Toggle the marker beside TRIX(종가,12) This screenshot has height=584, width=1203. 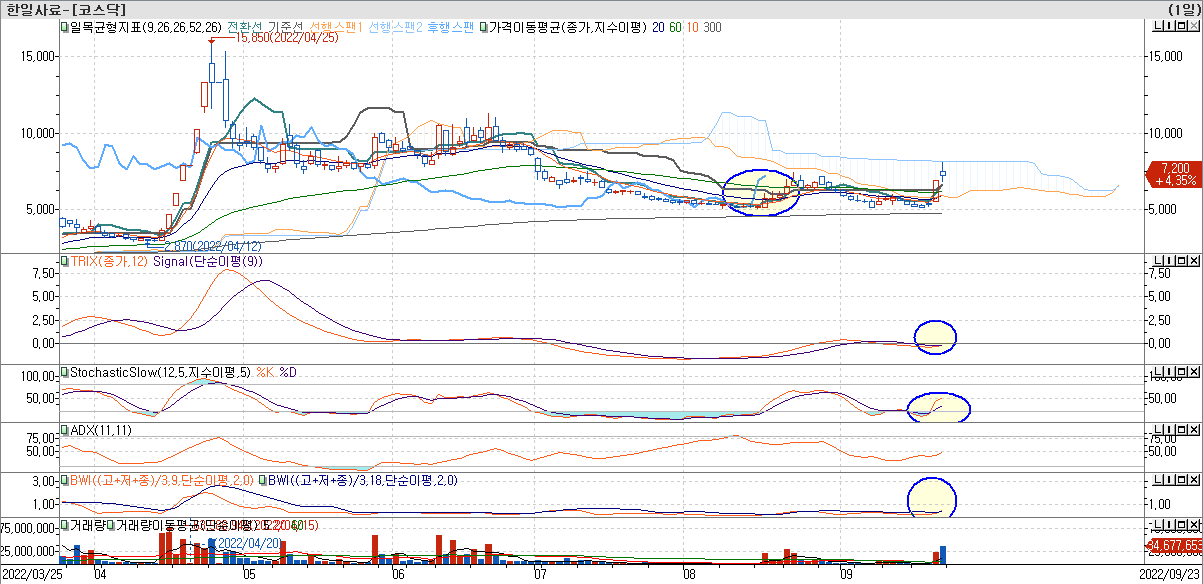[x=64, y=262]
